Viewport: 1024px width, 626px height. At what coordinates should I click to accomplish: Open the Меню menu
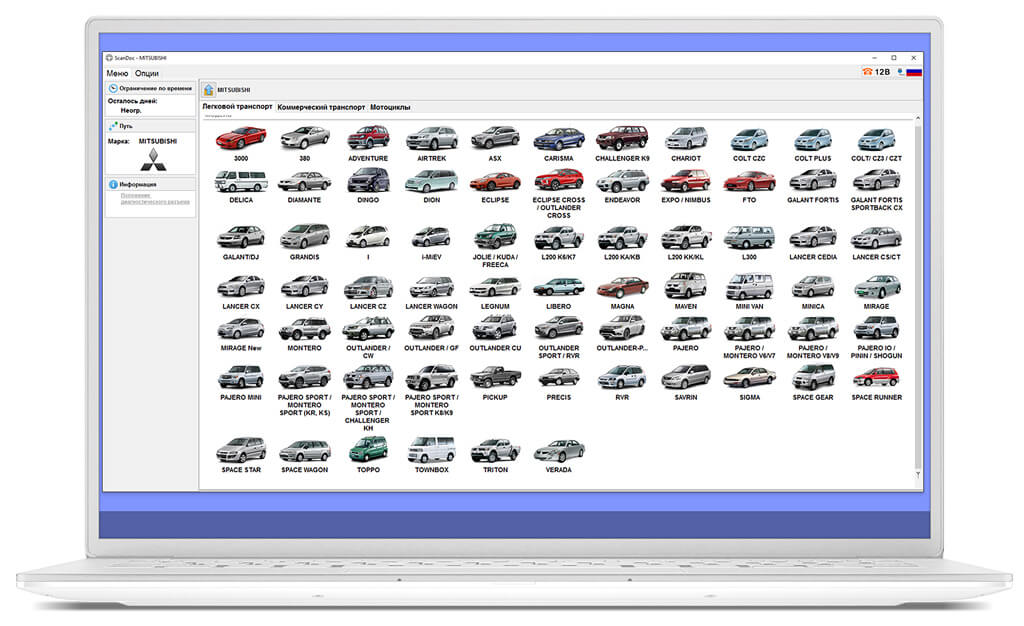(x=118, y=73)
